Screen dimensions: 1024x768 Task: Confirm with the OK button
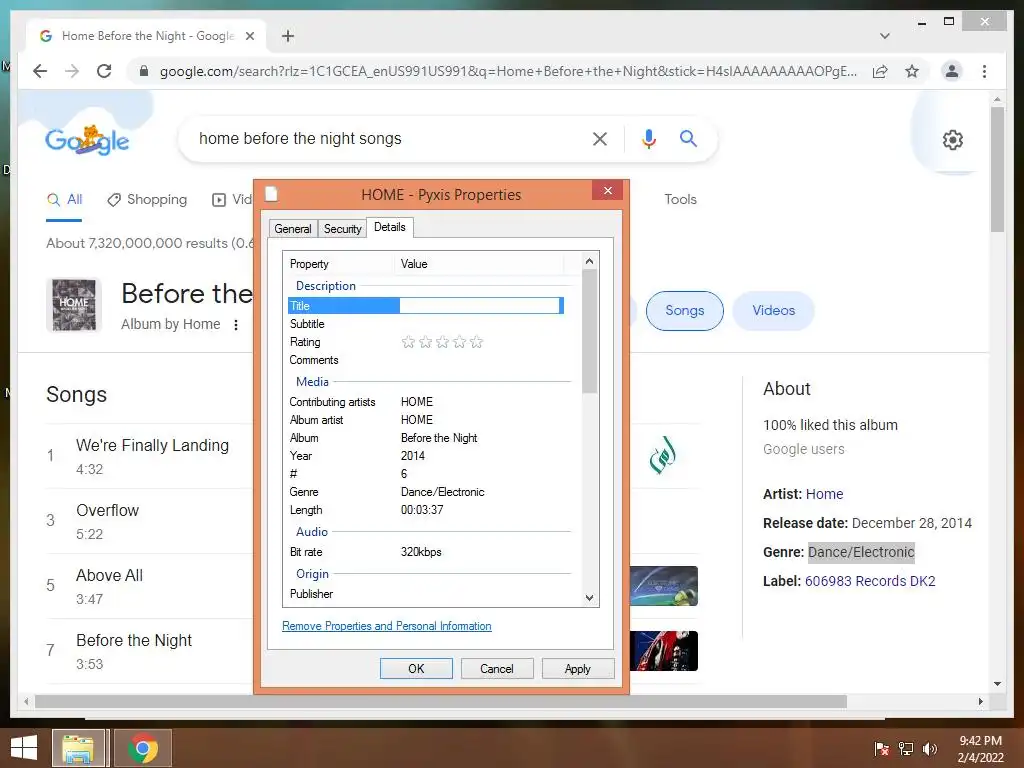[x=416, y=669]
